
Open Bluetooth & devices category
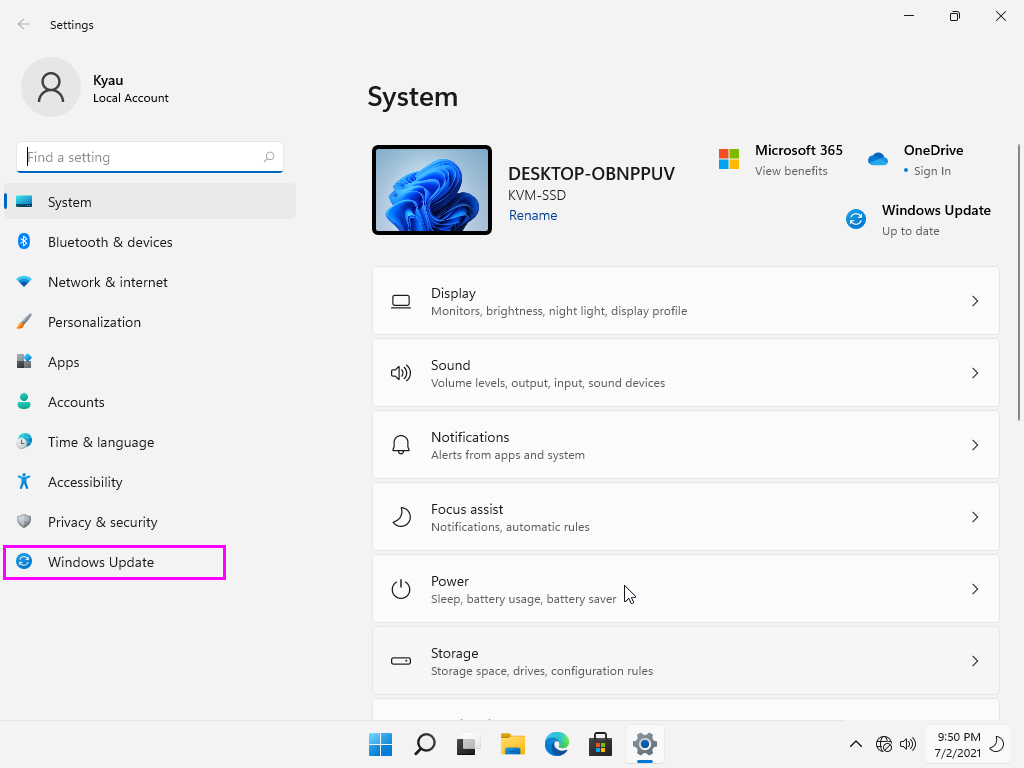point(150,242)
